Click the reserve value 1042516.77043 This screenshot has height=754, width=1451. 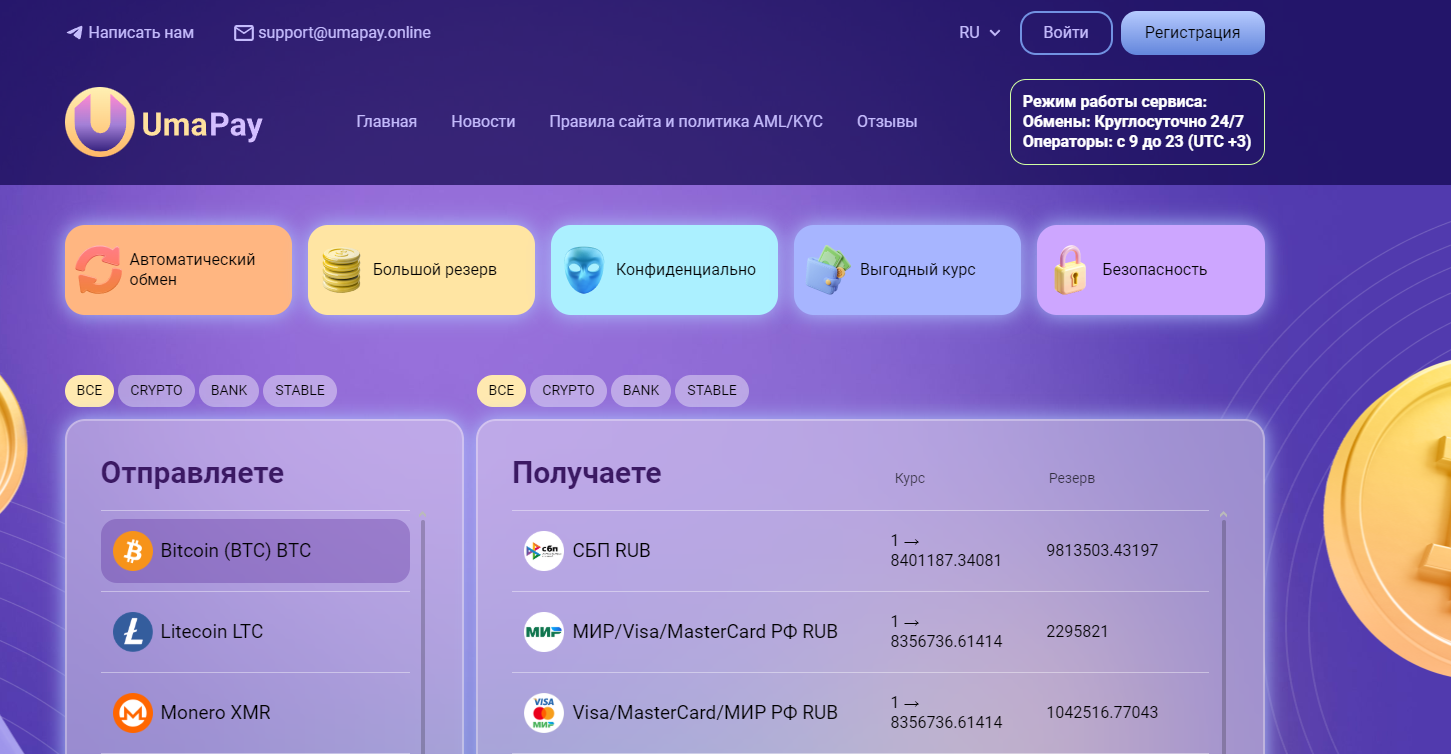tap(1102, 713)
